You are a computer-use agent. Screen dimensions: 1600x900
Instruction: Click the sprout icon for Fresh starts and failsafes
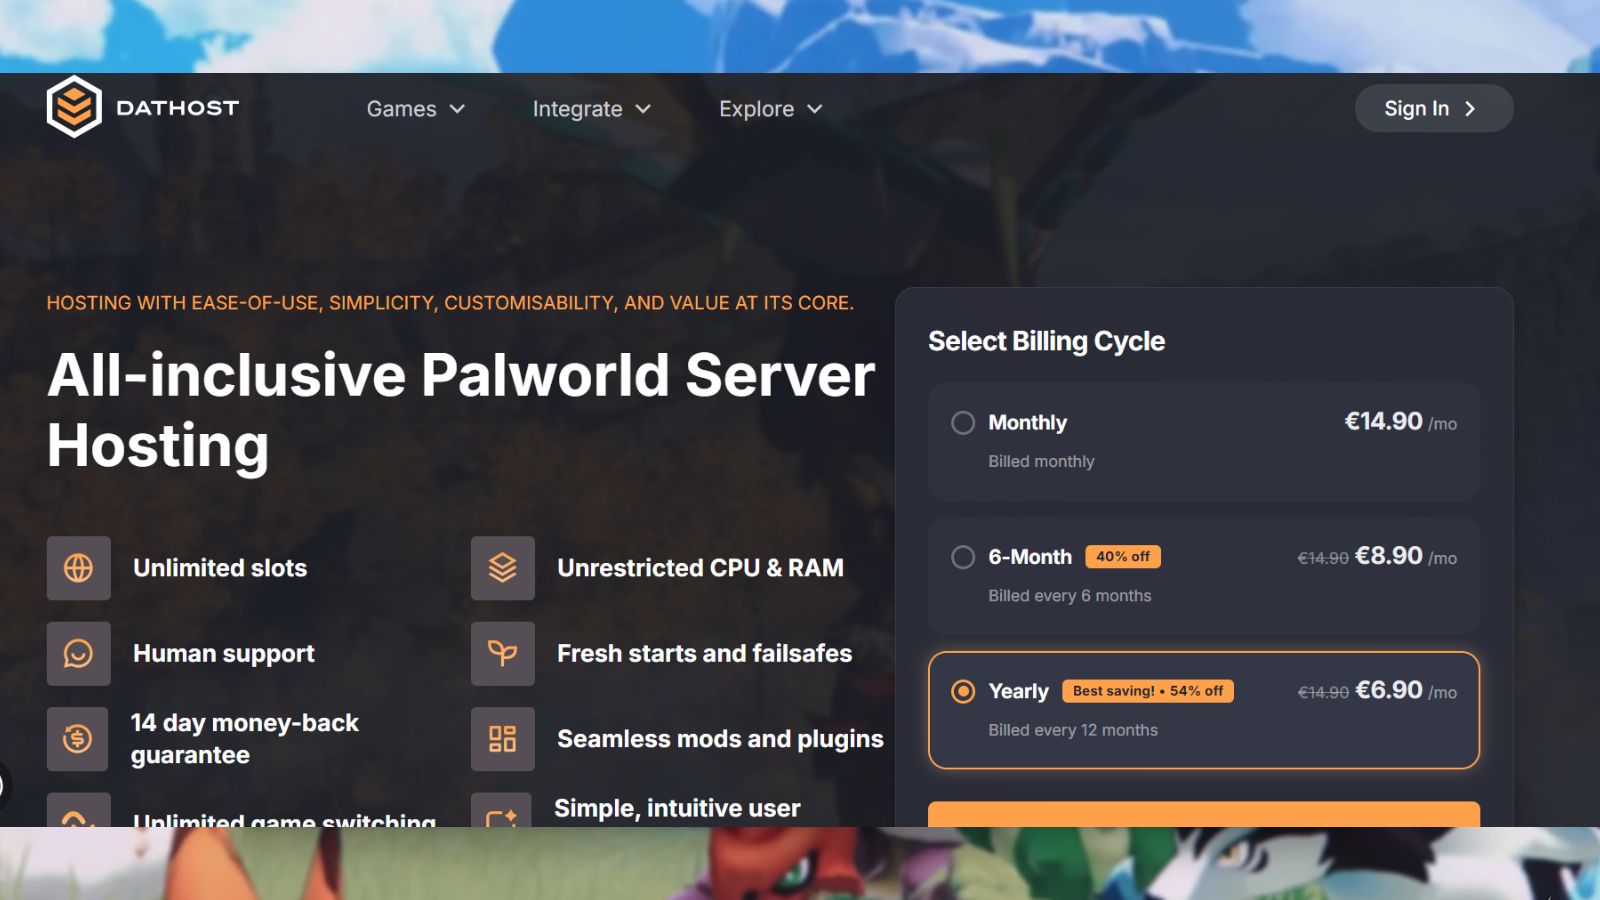point(503,653)
